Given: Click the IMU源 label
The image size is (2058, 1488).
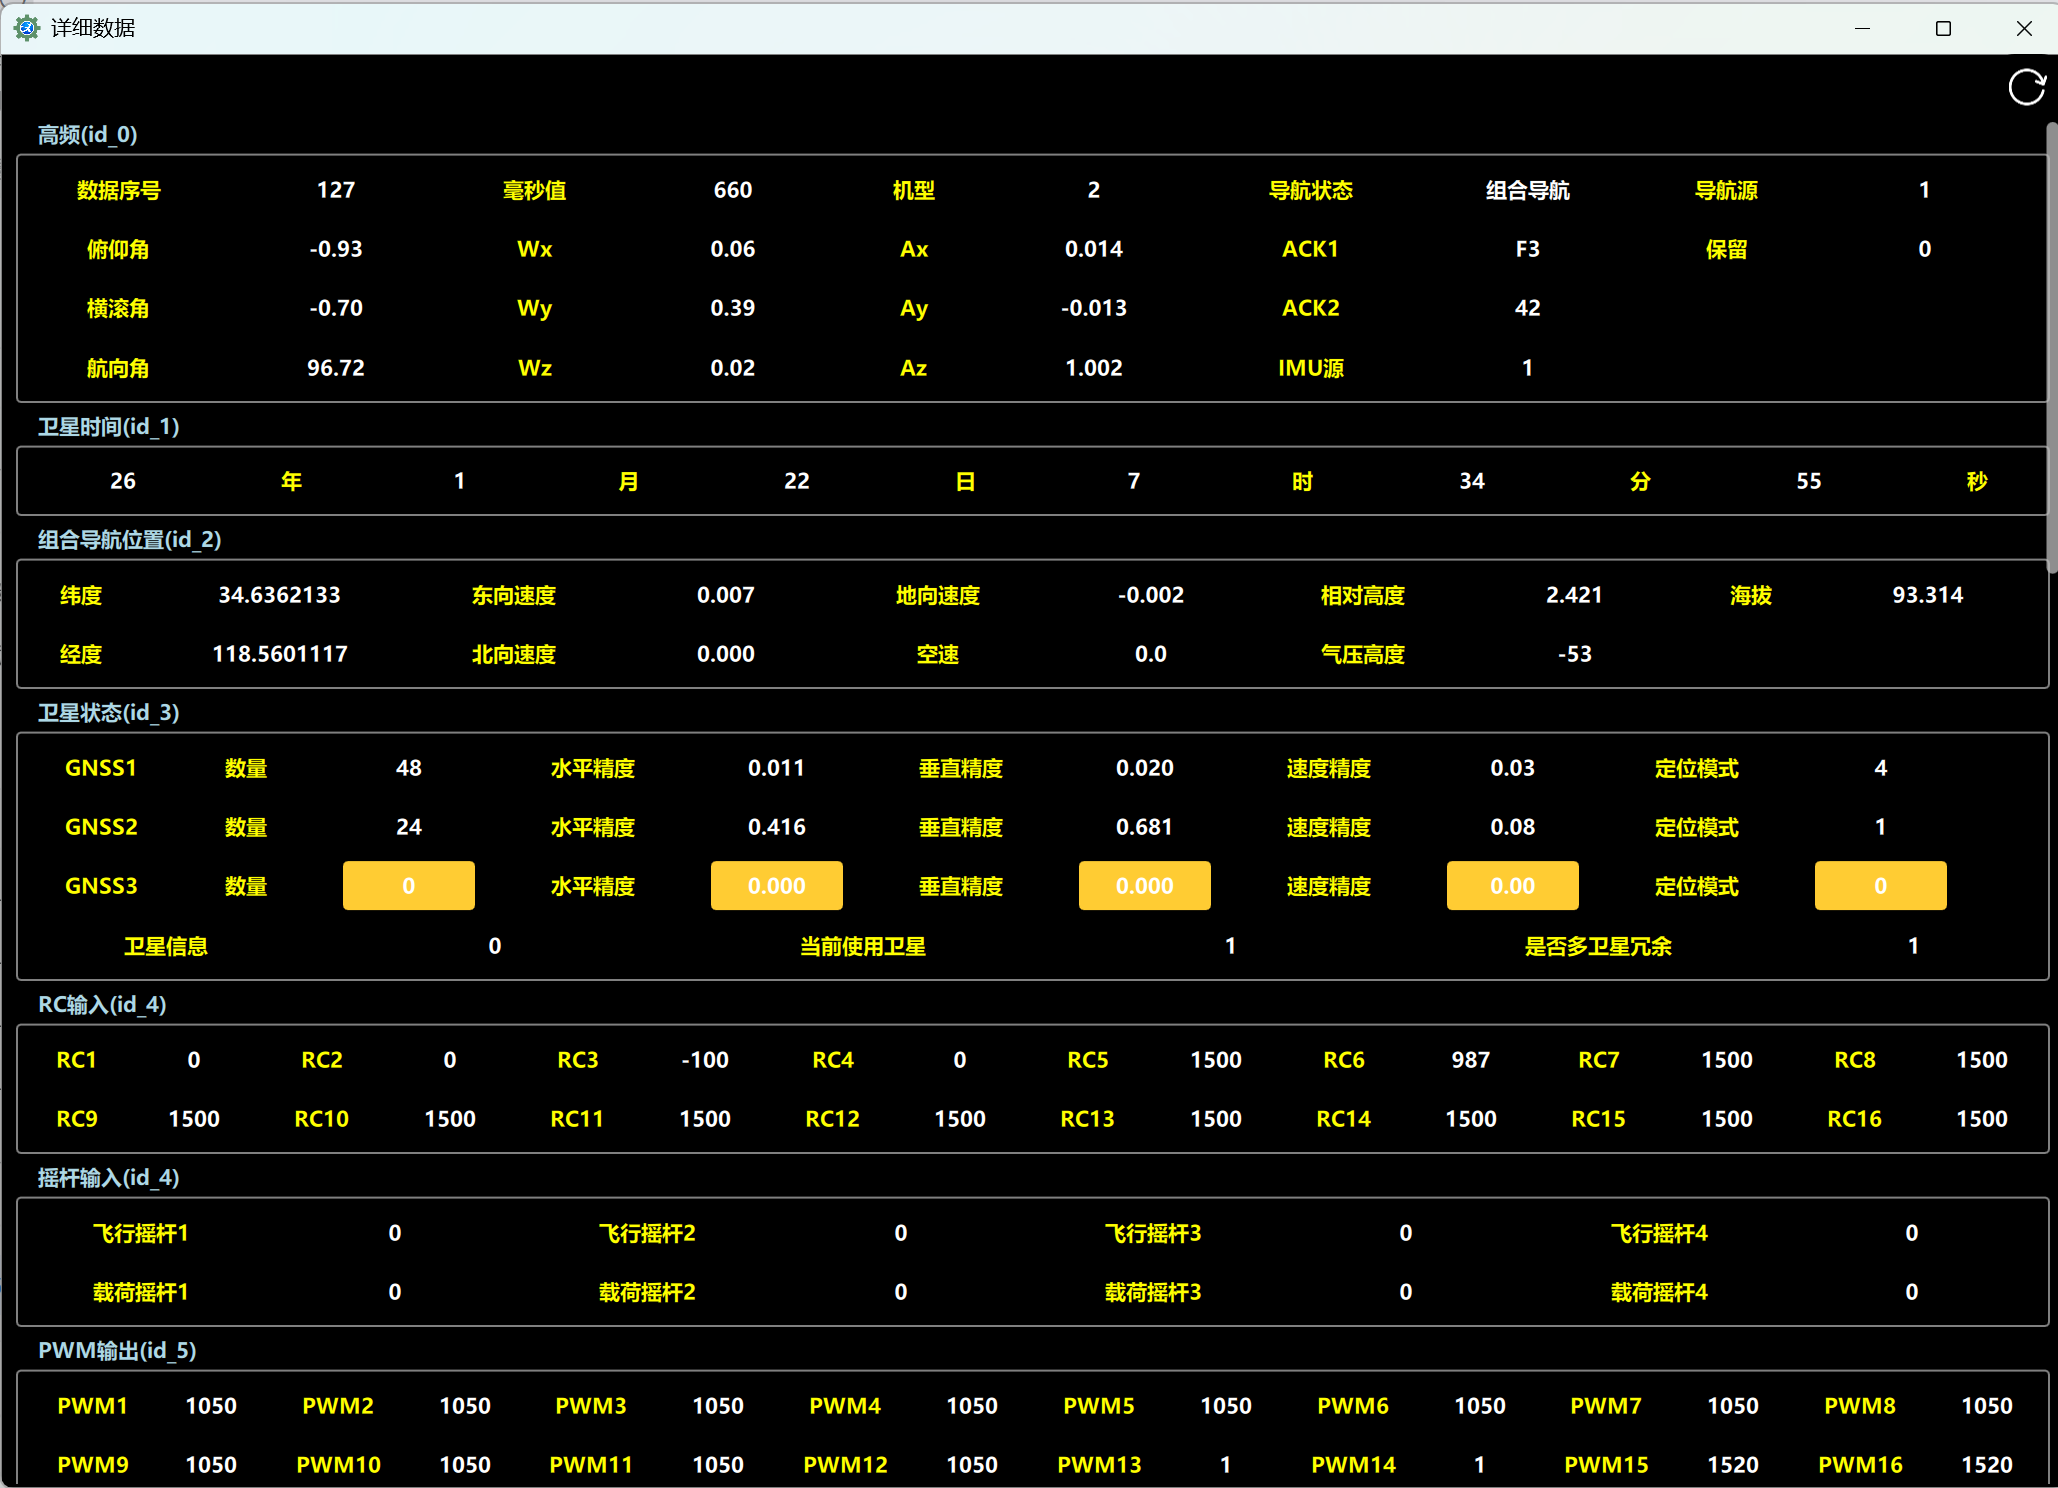Looking at the screenshot, I should click(x=1310, y=368).
